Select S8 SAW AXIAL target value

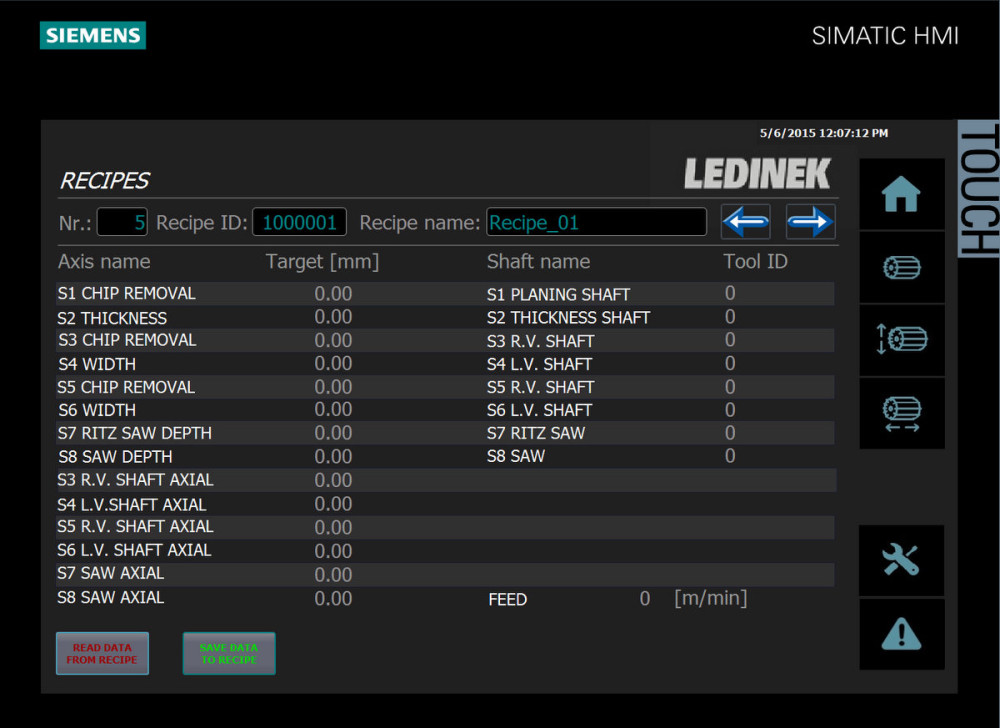pos(333,599)
